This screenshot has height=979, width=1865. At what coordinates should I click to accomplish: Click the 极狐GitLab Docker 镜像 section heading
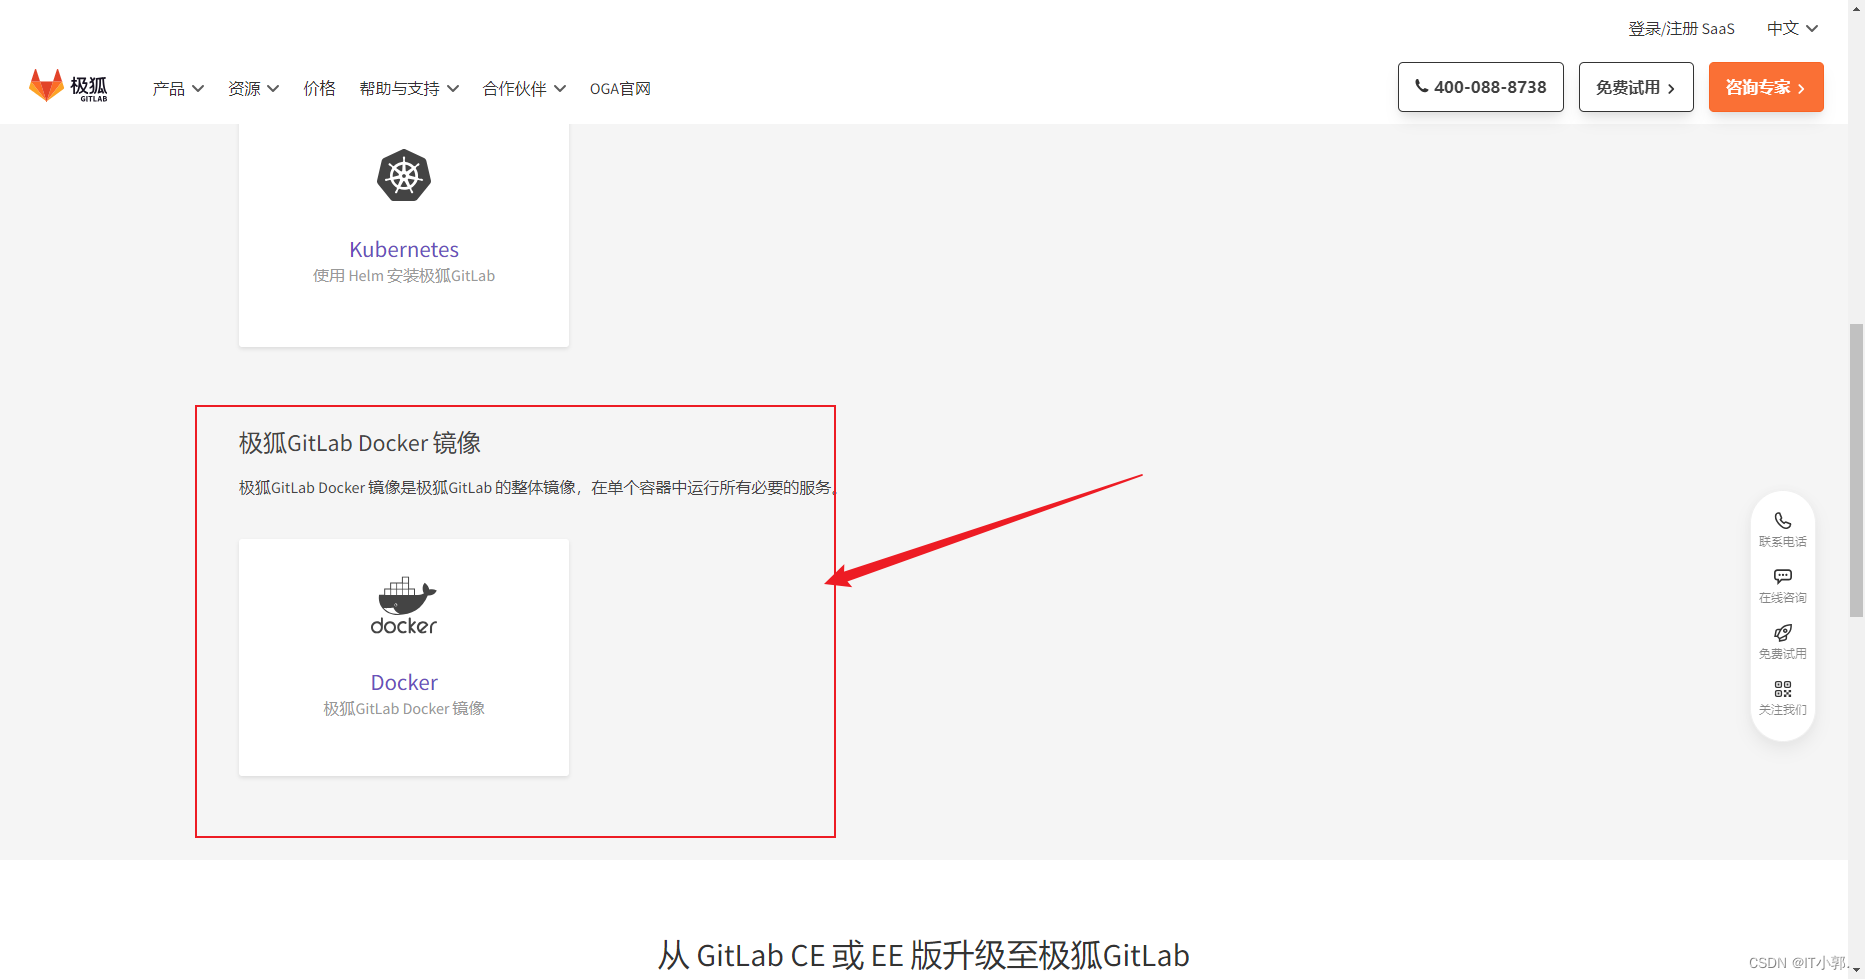pos(360,443)
